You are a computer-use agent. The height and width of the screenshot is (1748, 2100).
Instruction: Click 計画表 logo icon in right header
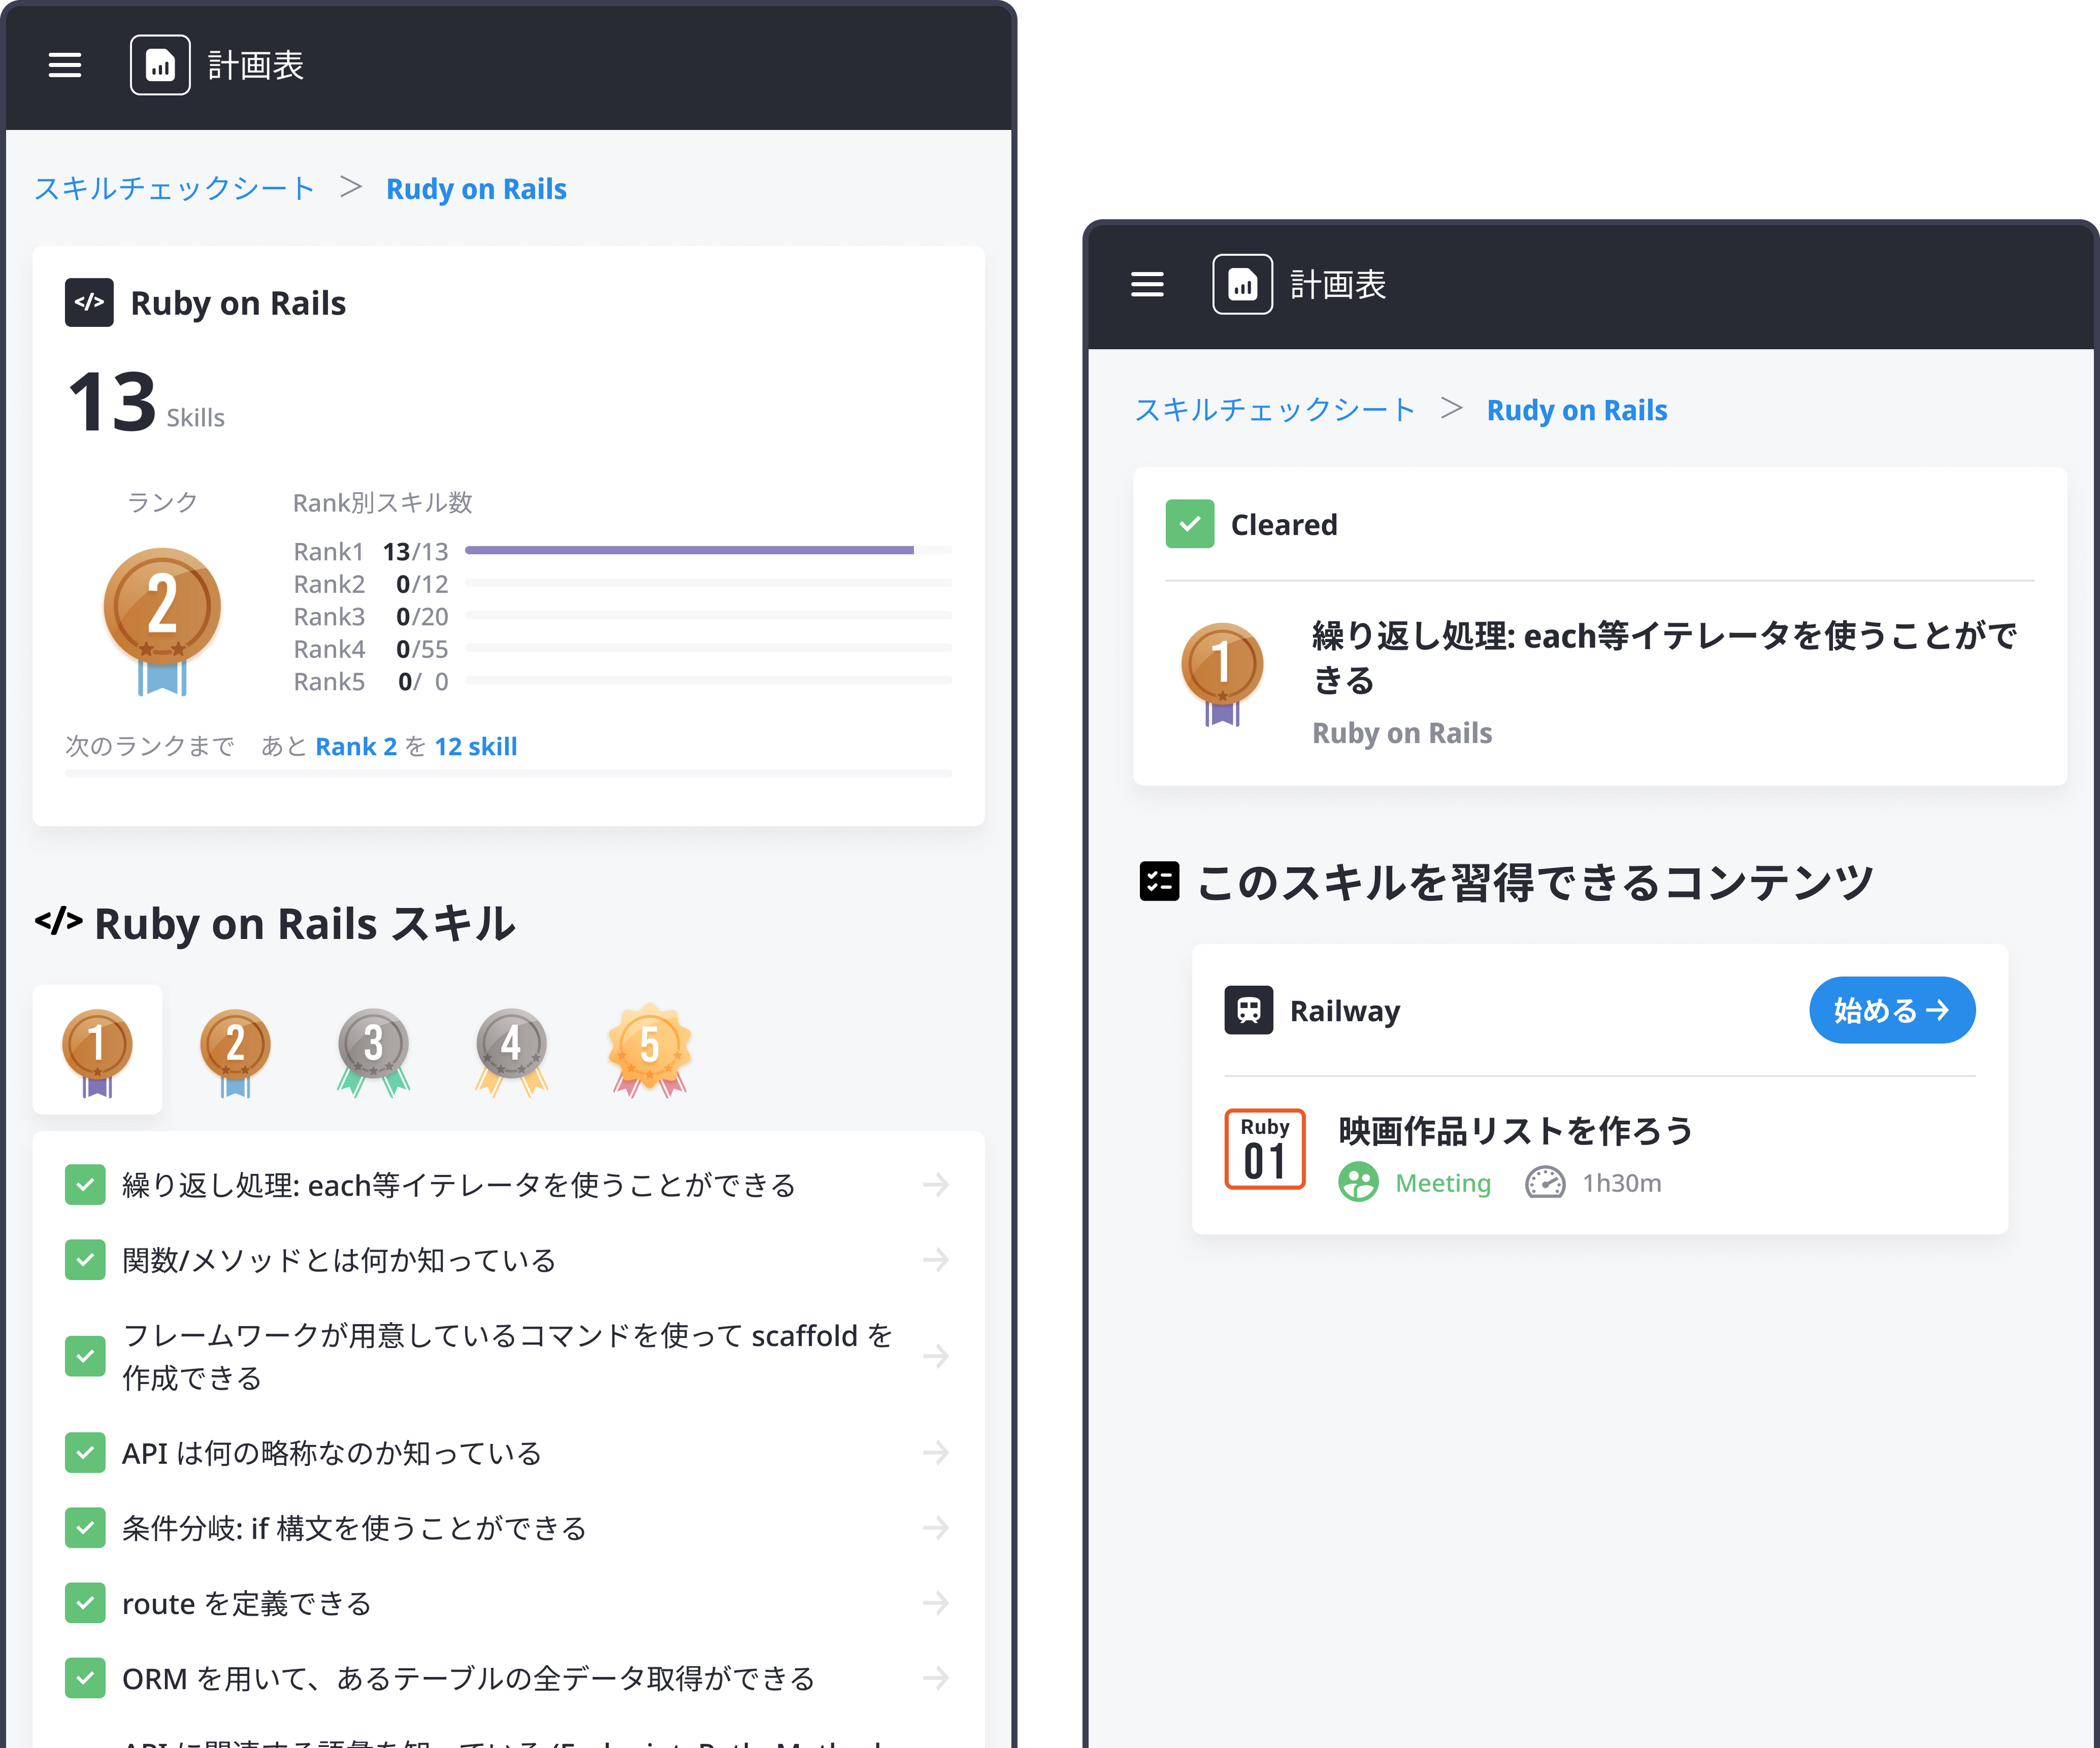(x=1242, y=285)
